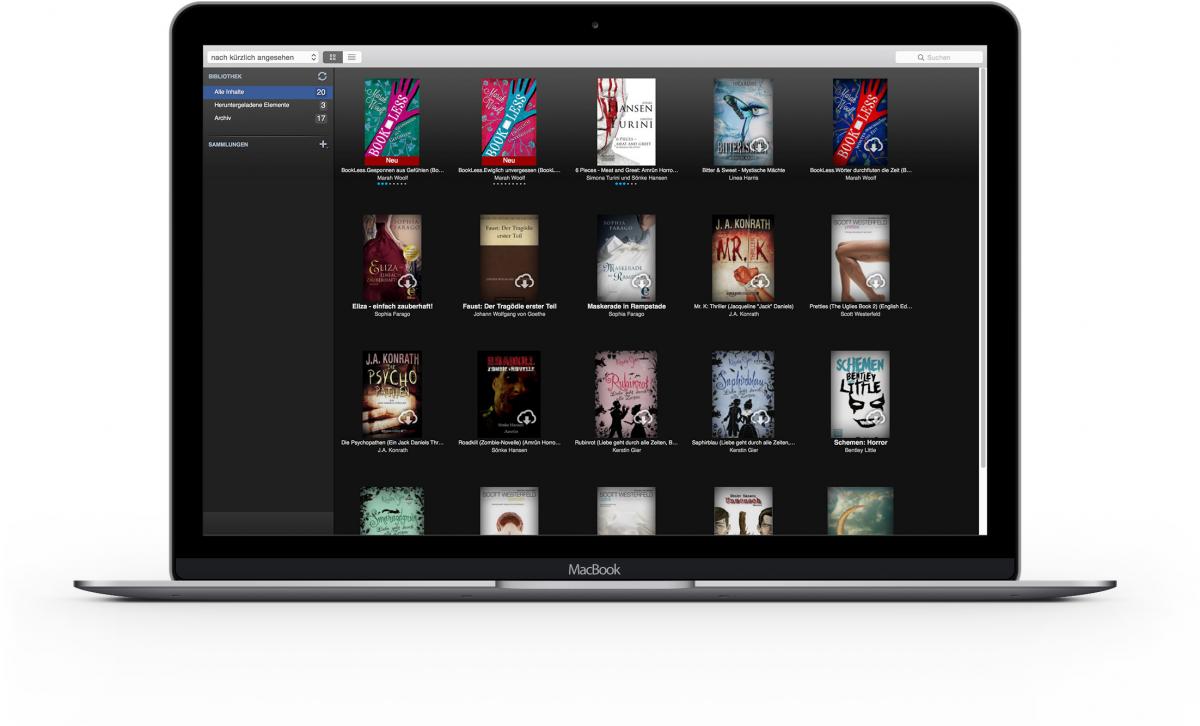Click title 'Pretties (The Uglies Book 2)'
This screenshot has width=1200, height=726.
point(860,307)
